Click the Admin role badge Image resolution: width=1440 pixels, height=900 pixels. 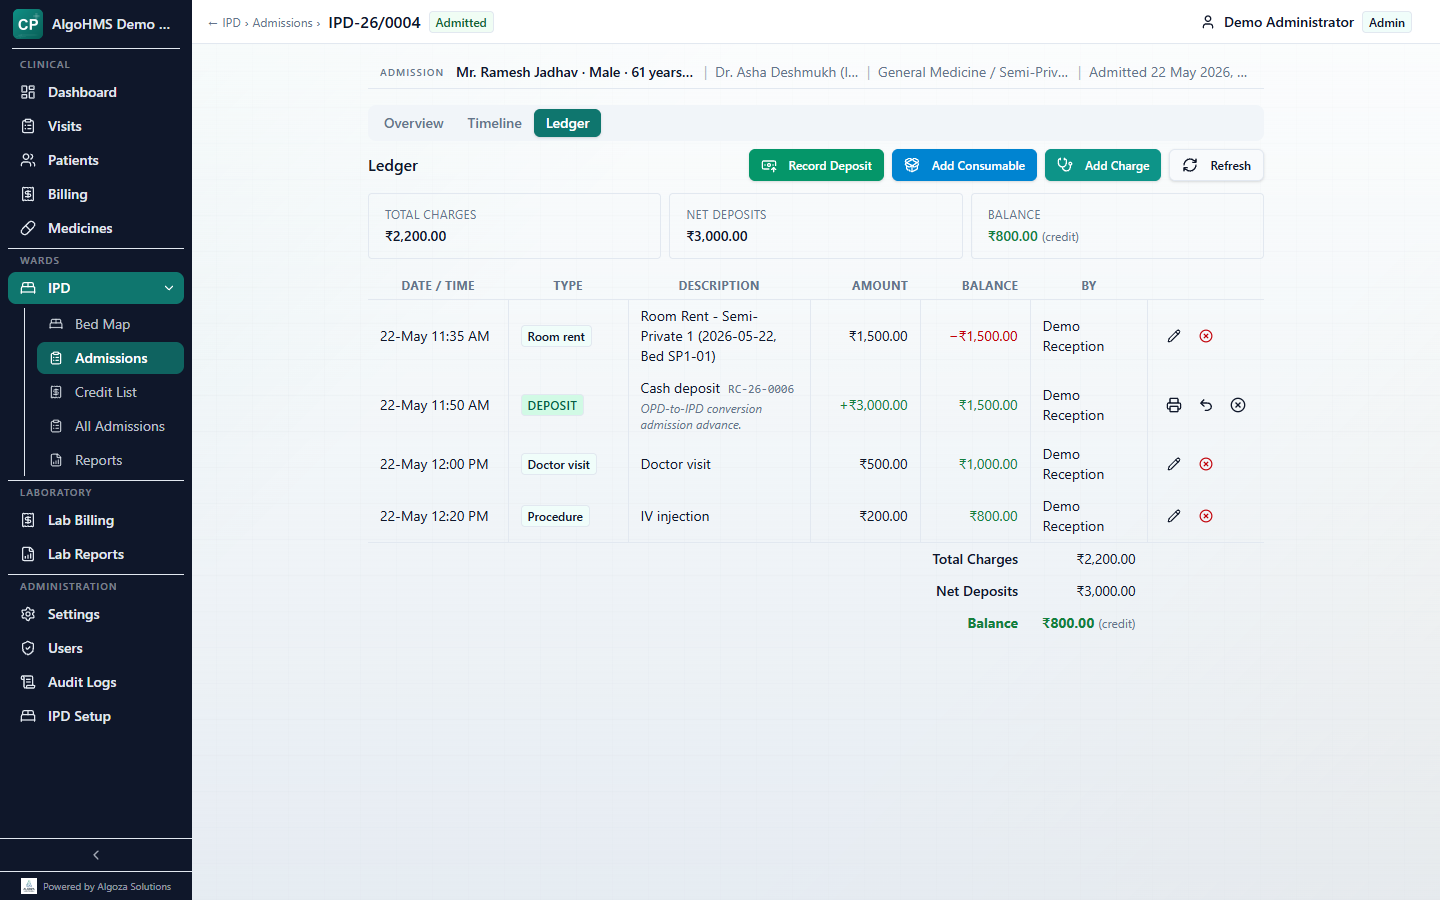click(x=1387, y=22)
